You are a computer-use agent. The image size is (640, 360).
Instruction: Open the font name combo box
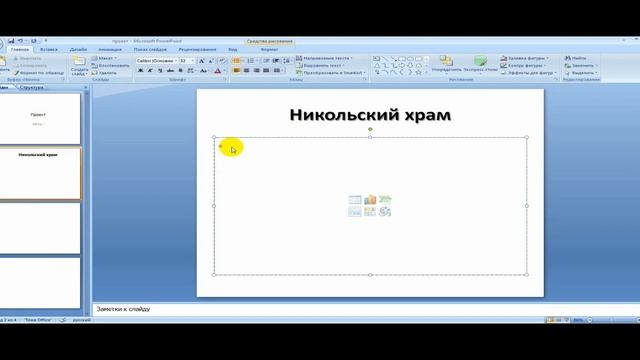click(x=157, y=61)
